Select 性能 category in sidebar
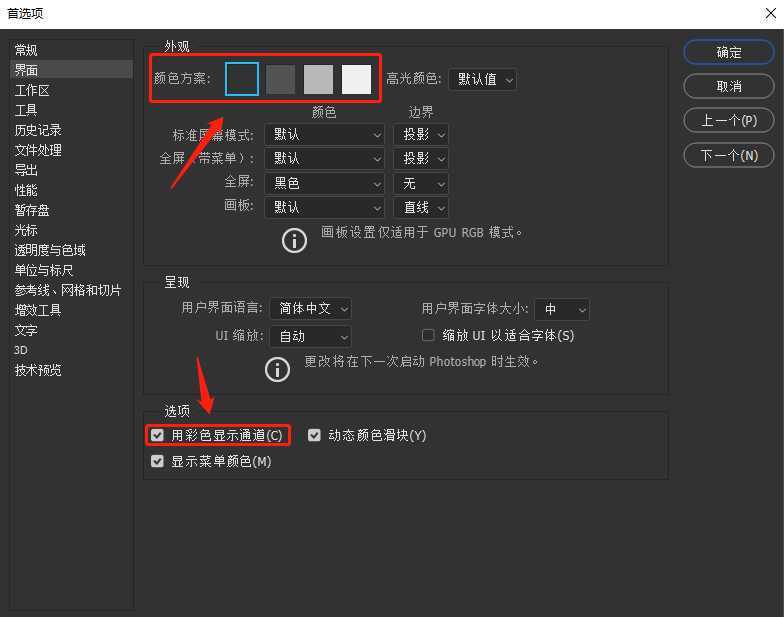The height and width of the screenshot is (617, 784). pyautogui.click(x=71, y=190)
